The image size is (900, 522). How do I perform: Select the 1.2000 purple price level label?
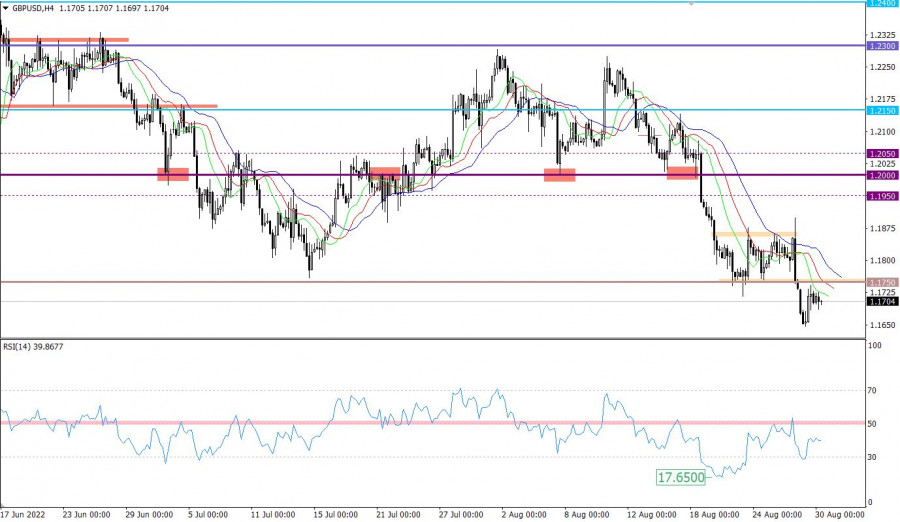(x=881, y=175)
